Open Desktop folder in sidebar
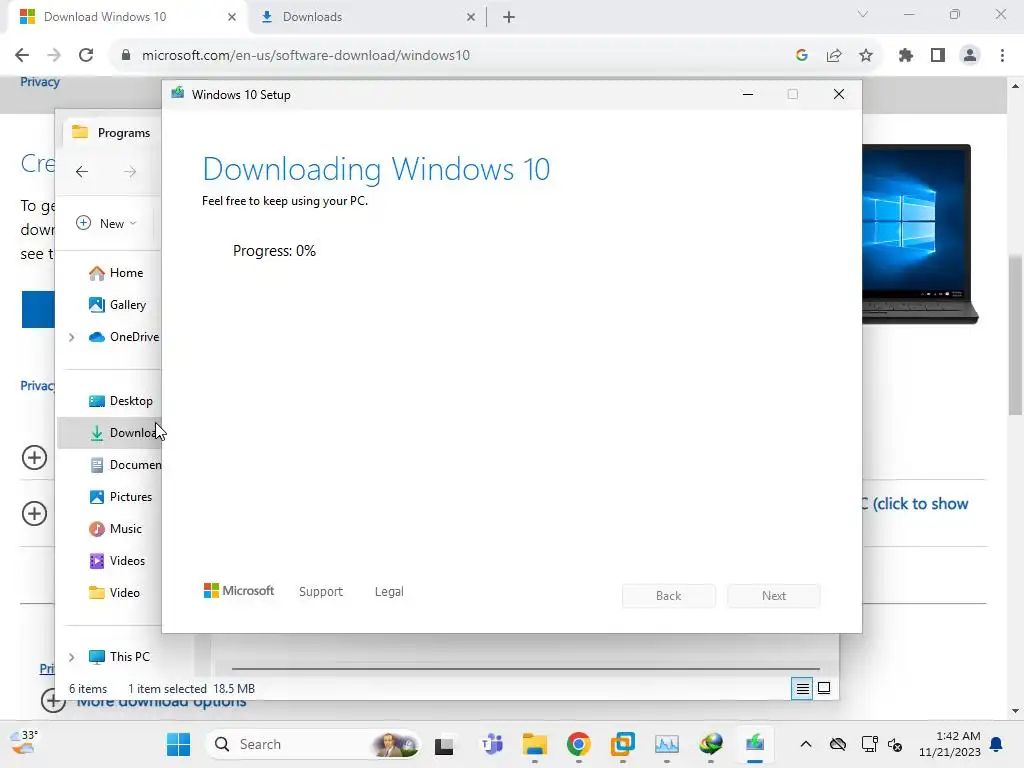This screenshot has height=768, width=1024. coord(120,401)
